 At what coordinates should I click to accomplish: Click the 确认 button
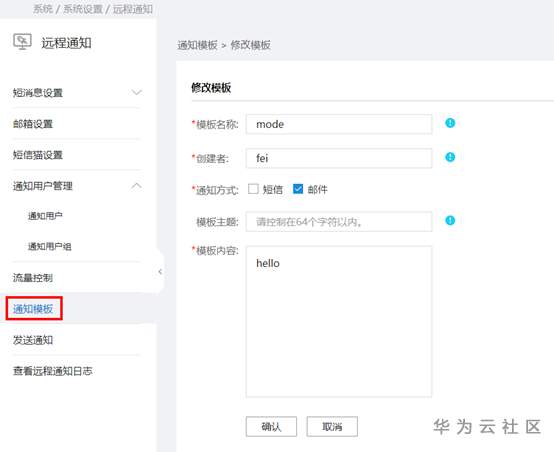point(271,427)
